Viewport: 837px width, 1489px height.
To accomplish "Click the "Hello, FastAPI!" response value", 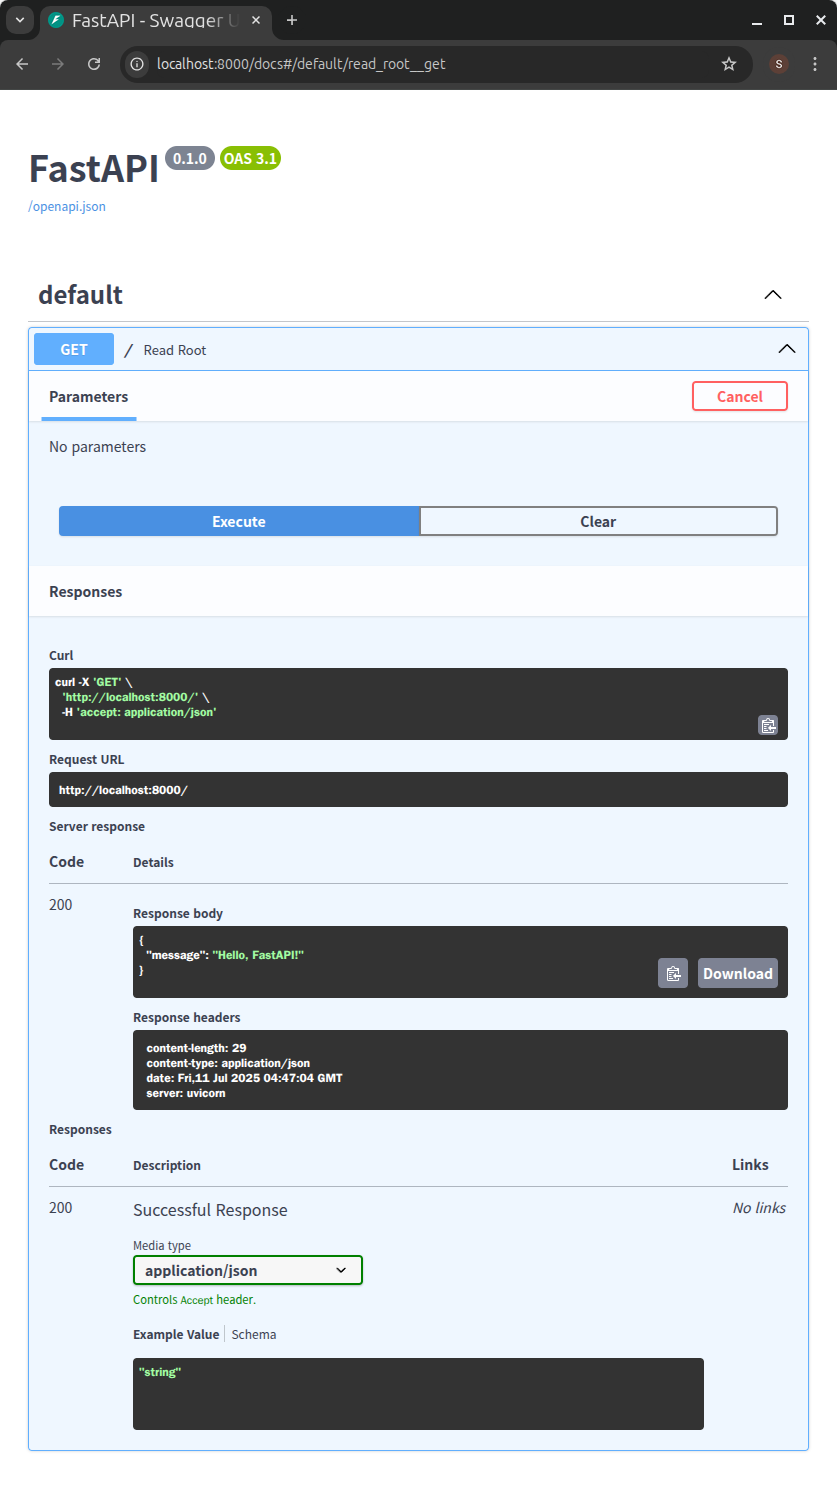I will pyautogui.click(x=258, y=955).
